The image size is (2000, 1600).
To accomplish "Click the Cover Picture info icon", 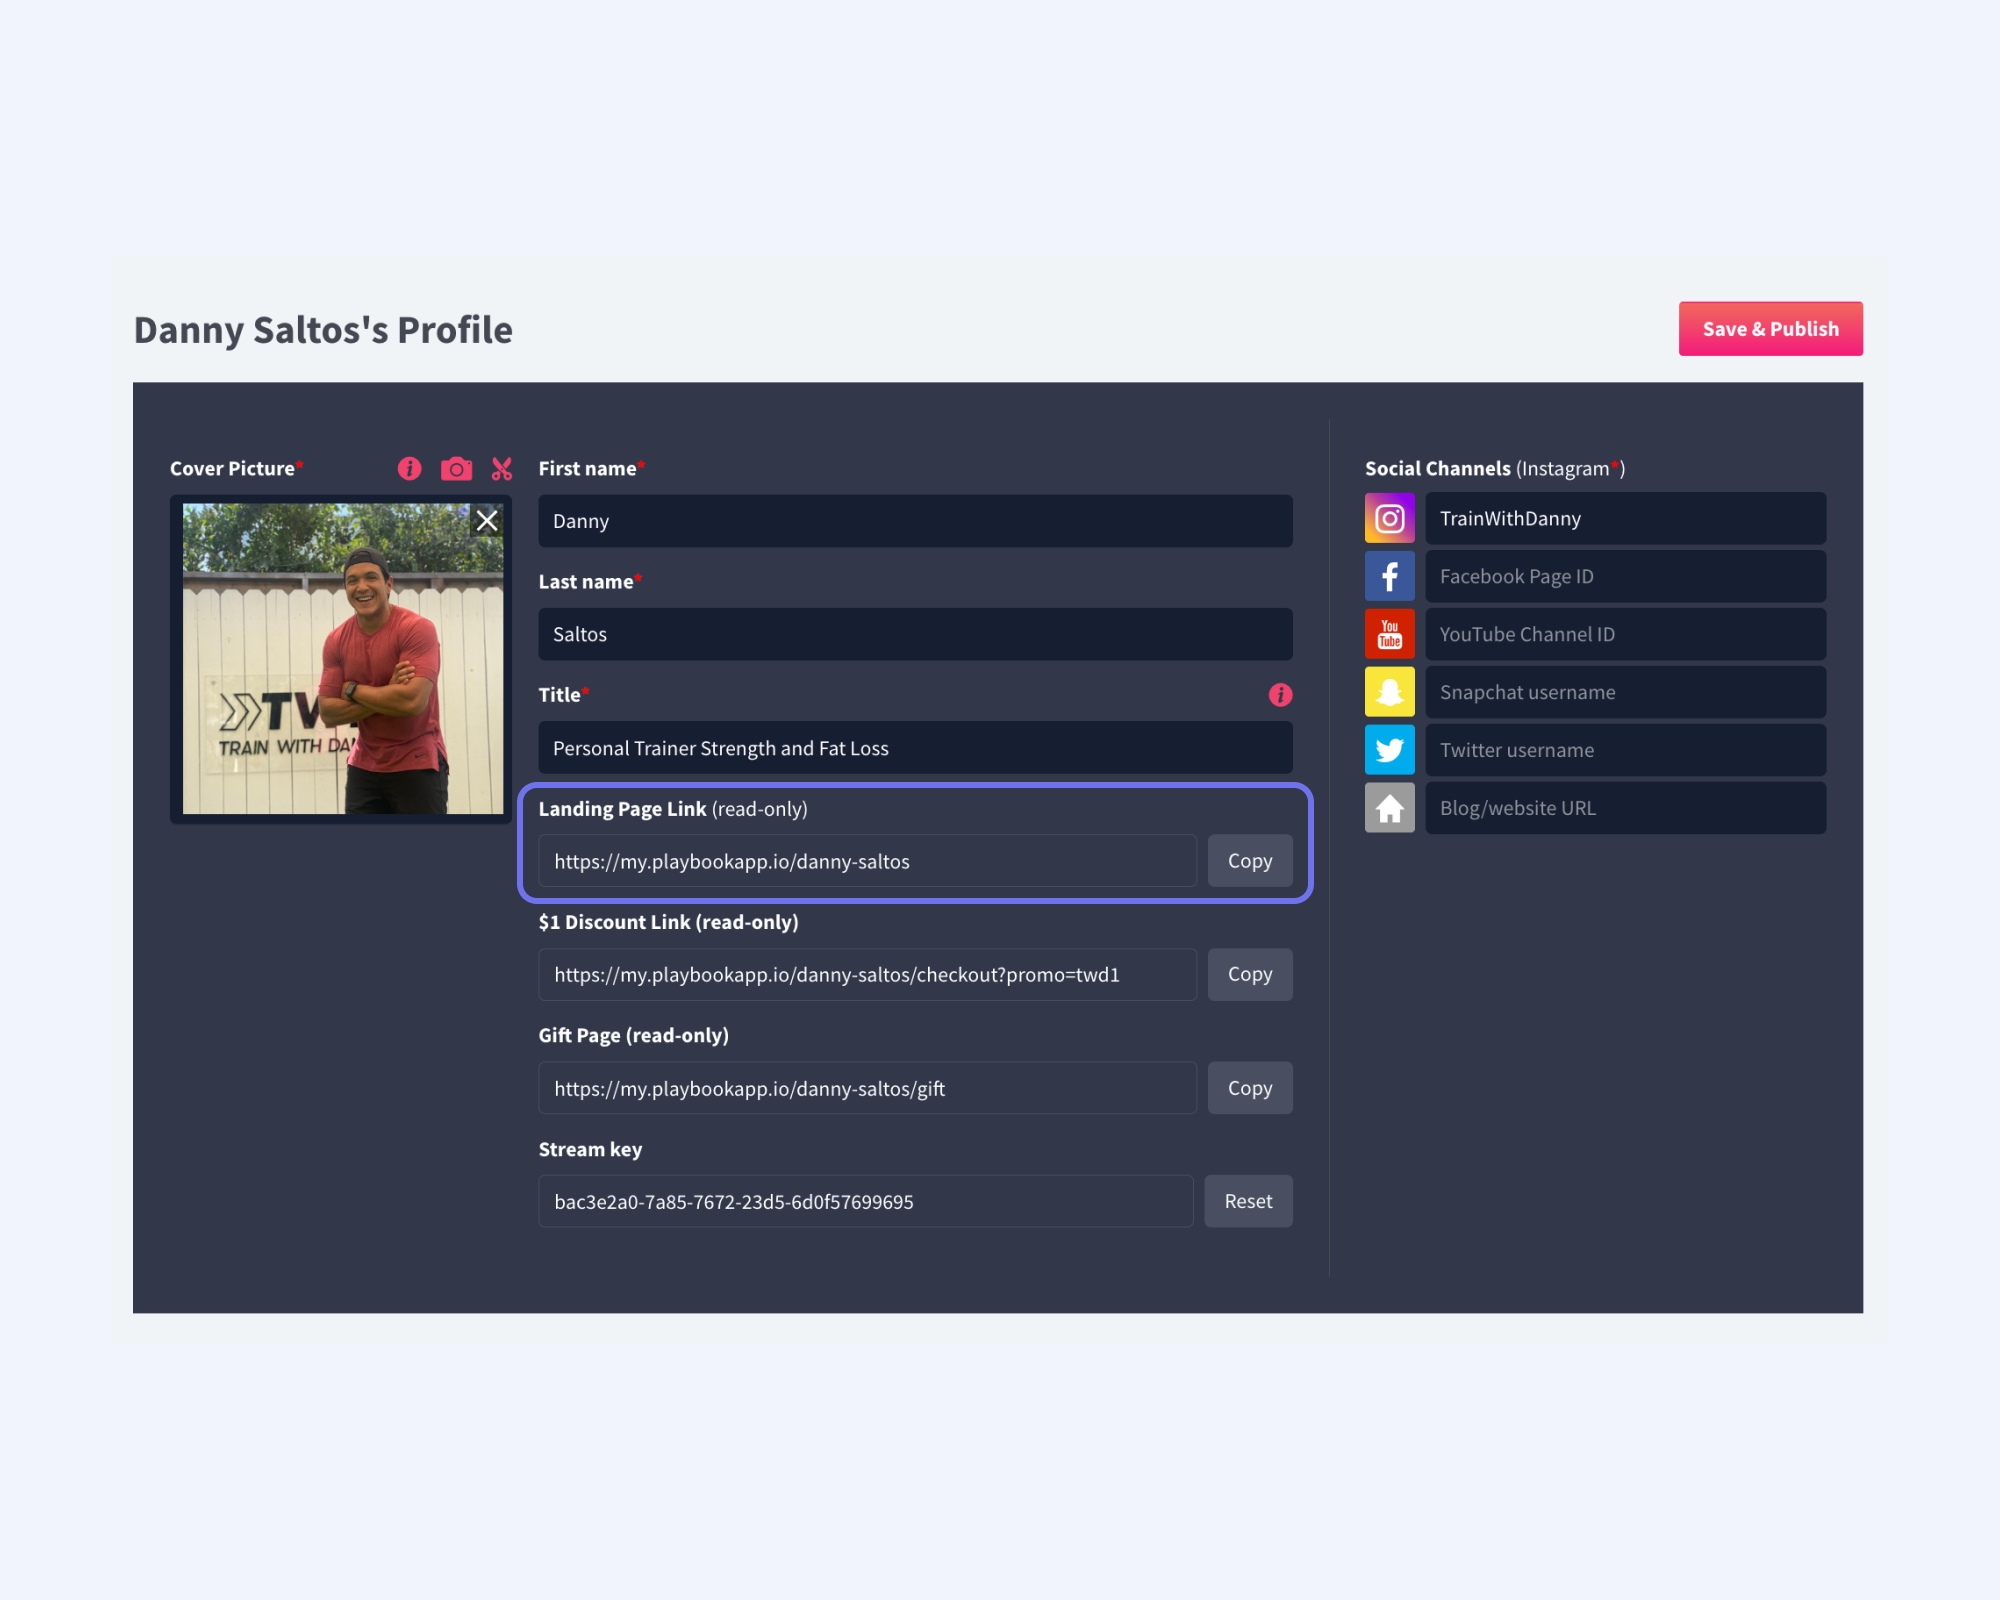I will (409, 468).
